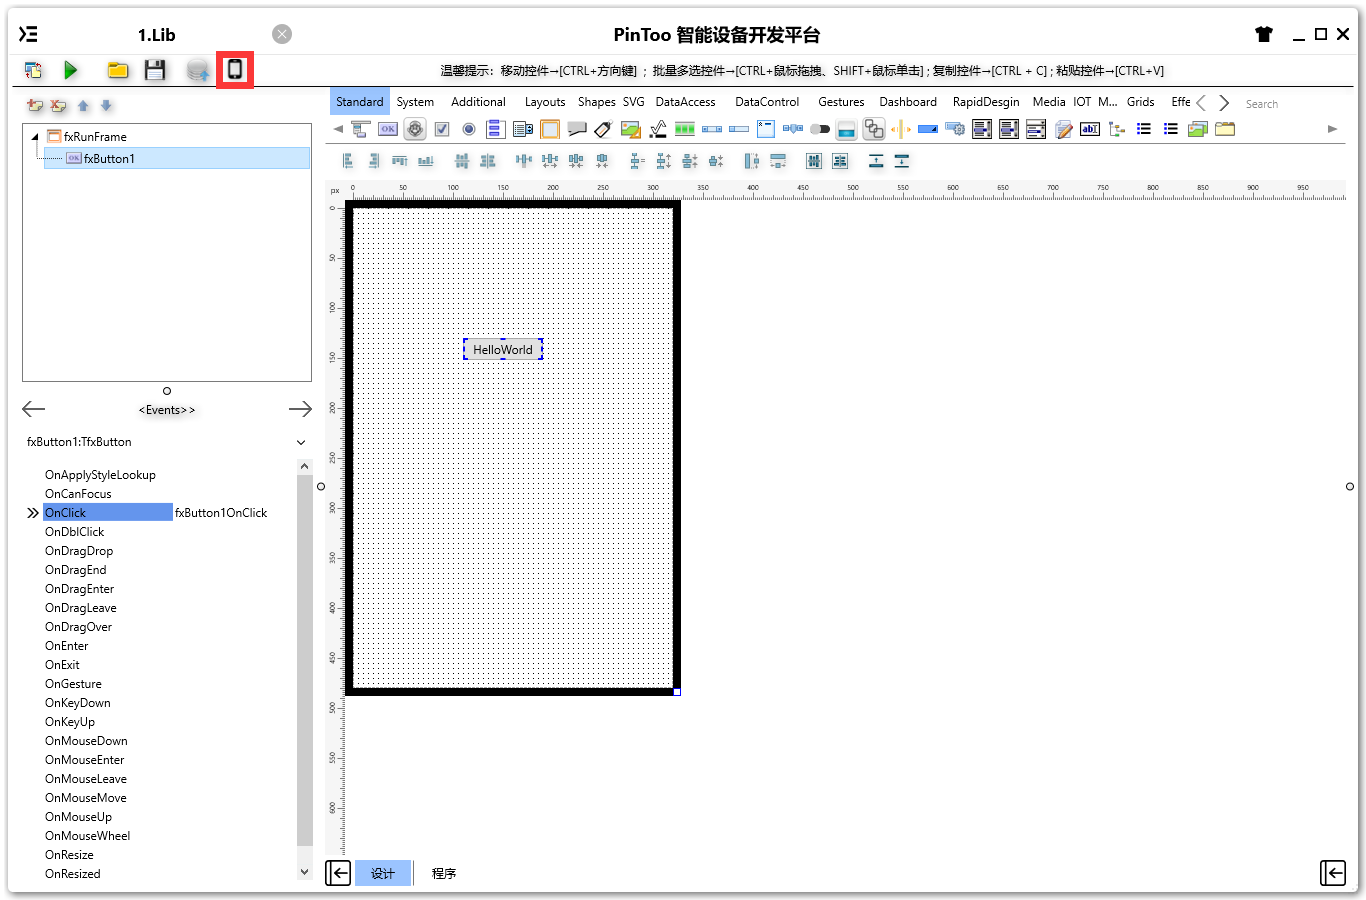The image size is (1366, 900).
Task: Click the green Run play icon
Action: [x=70, y=70]
